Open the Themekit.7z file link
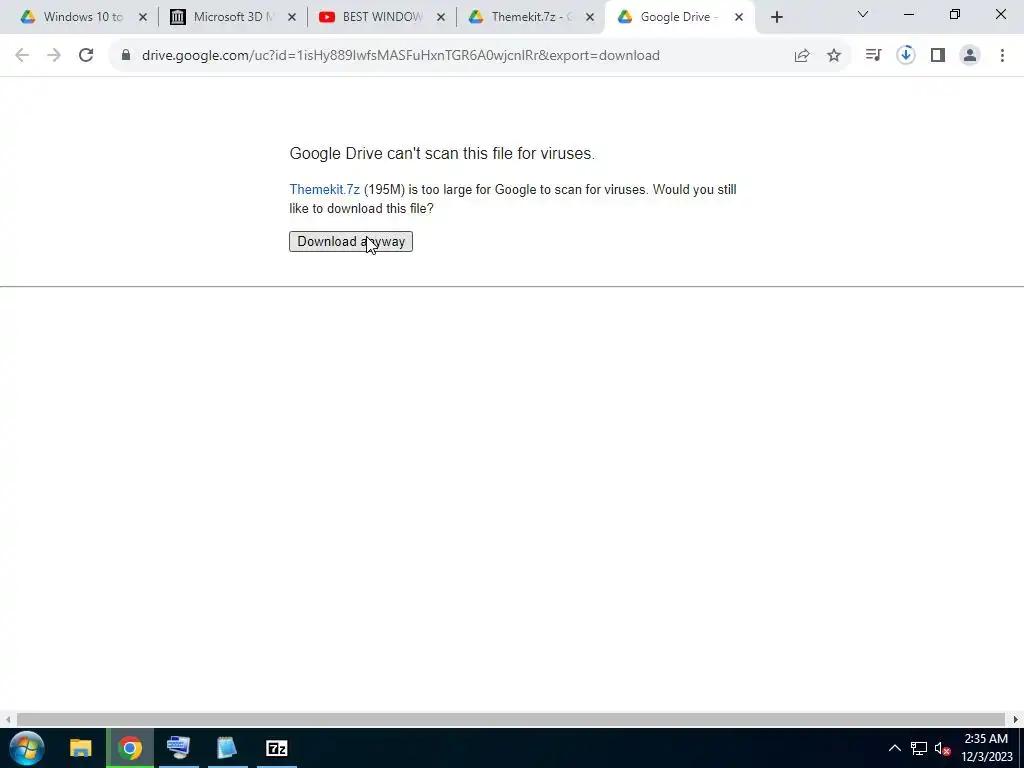This screenshot has width=1024, height=768. tap(325, 189)
